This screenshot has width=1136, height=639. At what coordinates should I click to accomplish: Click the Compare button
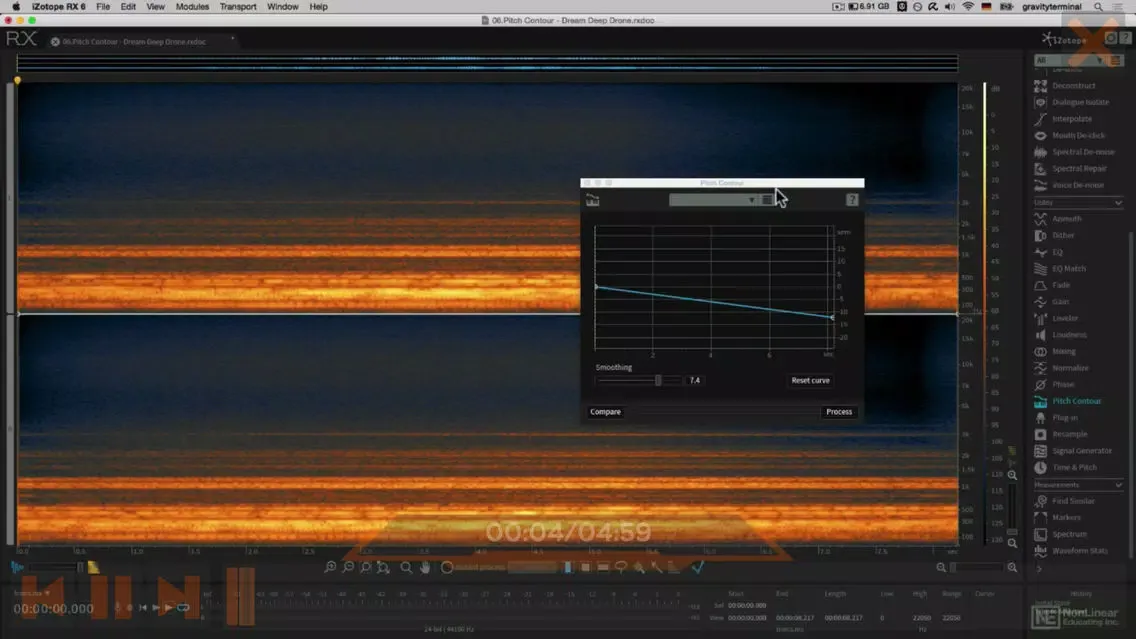(605, 412)
